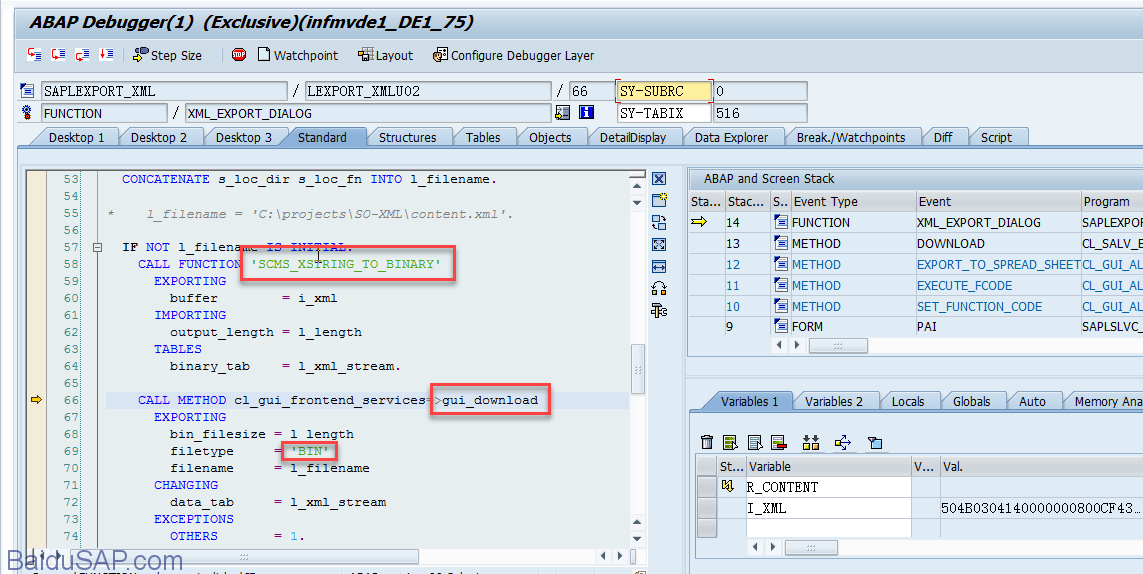Click the I_XML variable cell
This screenshot has width=1143, height=574.
(x=828, y=508)
